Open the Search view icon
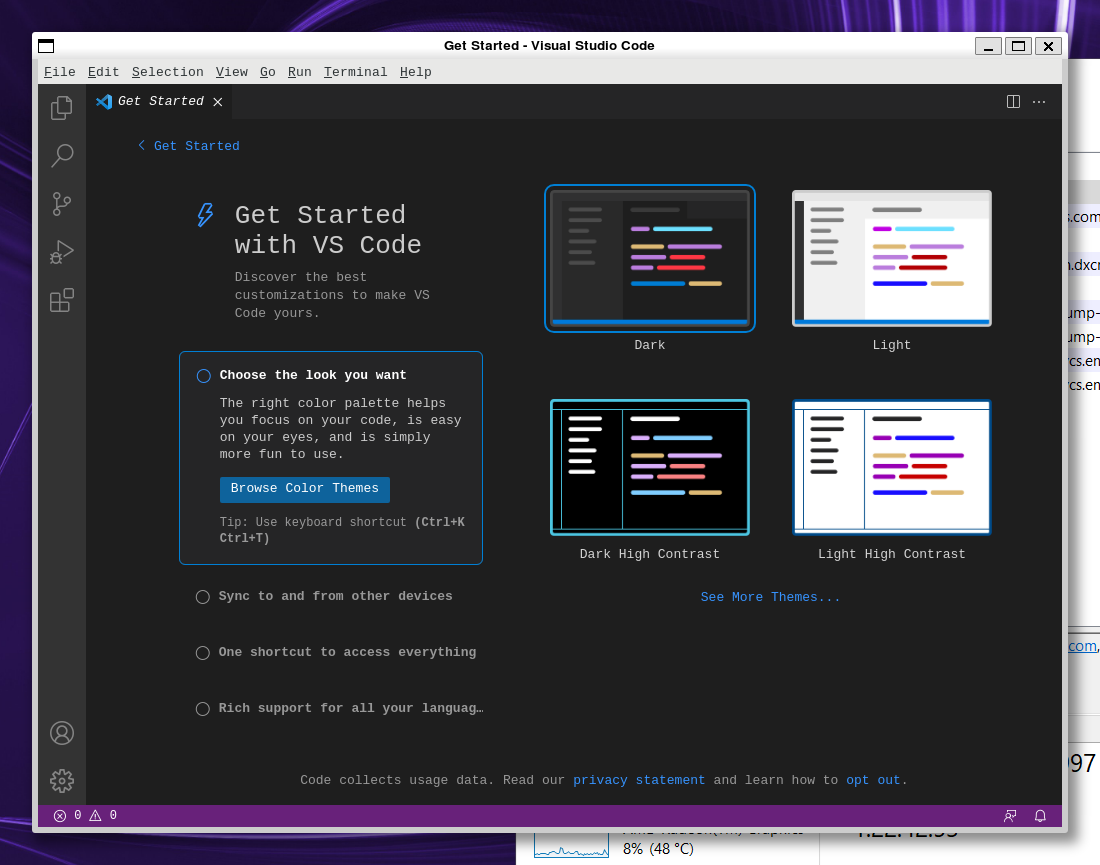 62,155
